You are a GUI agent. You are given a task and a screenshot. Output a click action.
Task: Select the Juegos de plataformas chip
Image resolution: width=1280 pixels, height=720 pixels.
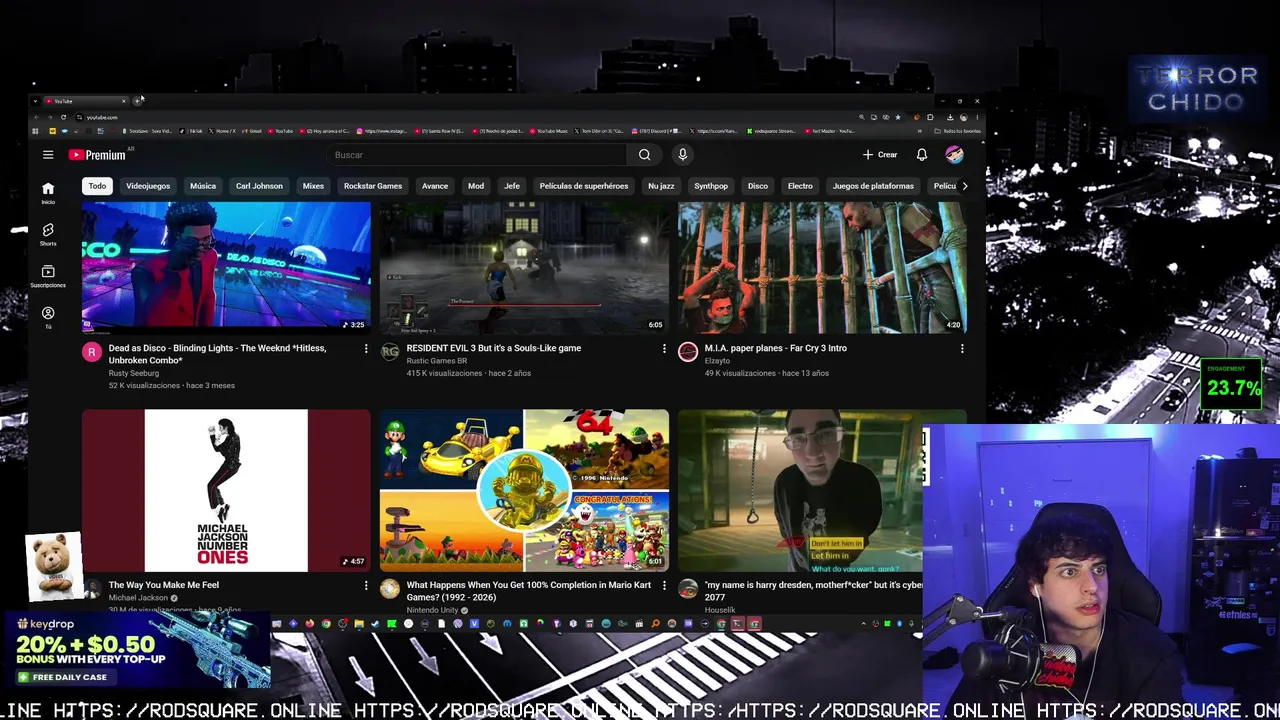[873, 186]
